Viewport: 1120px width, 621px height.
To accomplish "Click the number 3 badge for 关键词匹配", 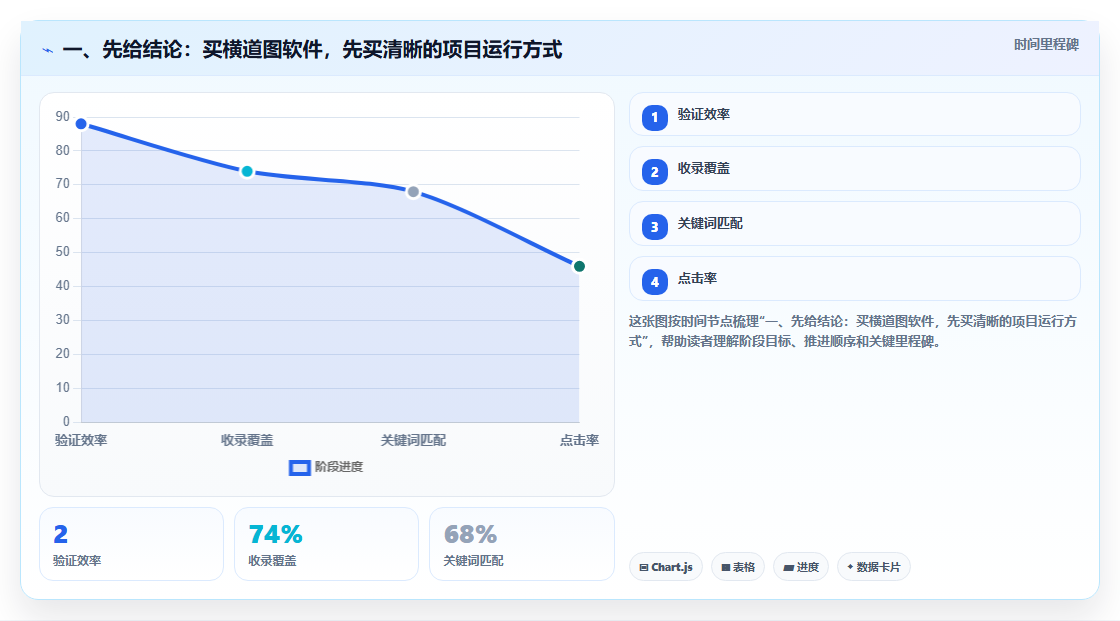I will pos(654,227).
